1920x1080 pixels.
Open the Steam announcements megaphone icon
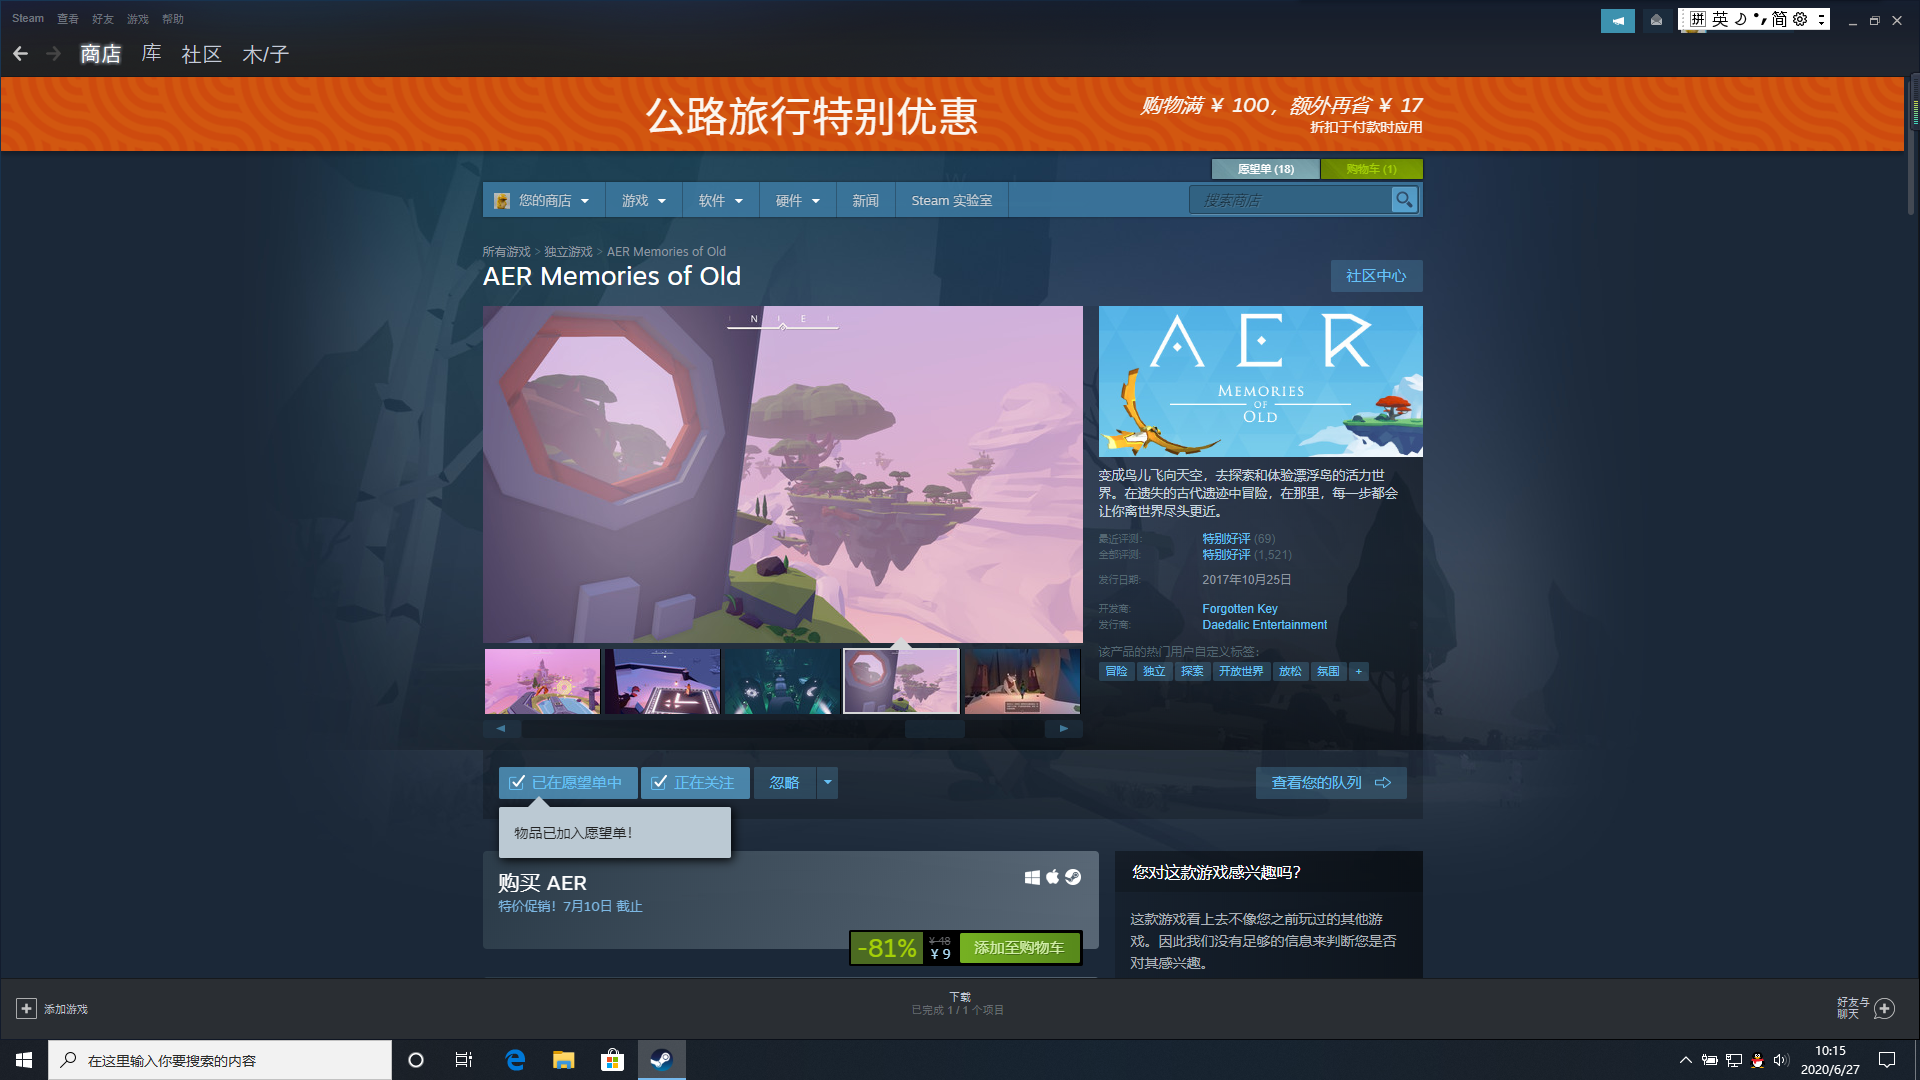pyautogui.click(x=1617, y=20)
